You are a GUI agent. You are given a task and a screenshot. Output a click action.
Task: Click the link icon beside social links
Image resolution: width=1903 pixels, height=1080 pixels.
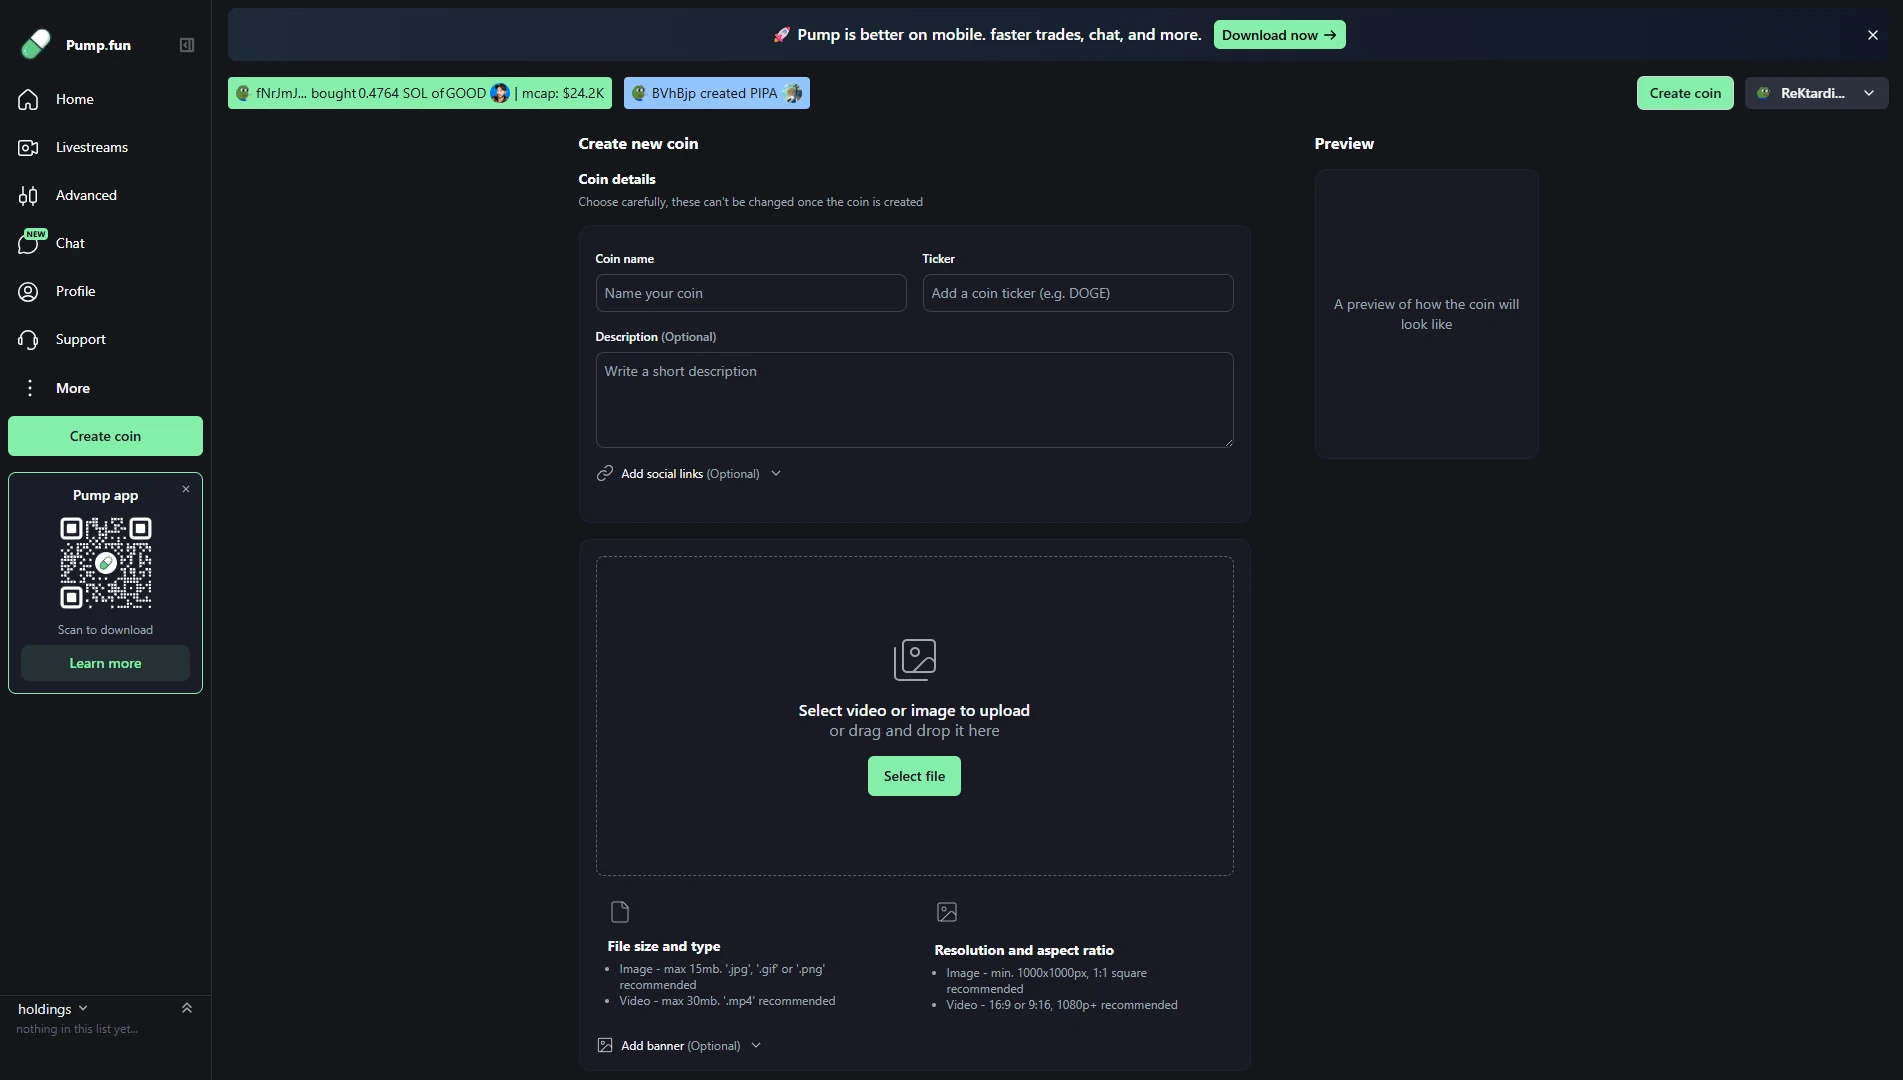coord(605,473)
